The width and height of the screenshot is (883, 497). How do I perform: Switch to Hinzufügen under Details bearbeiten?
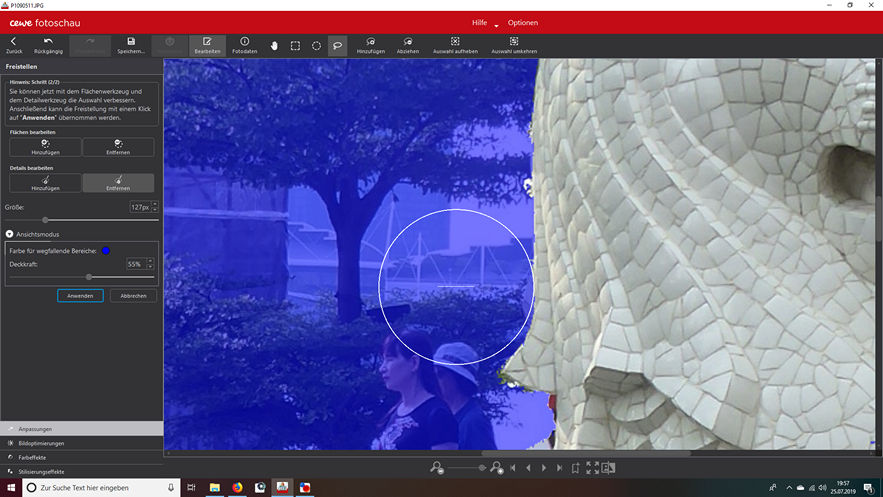point(45,183)
